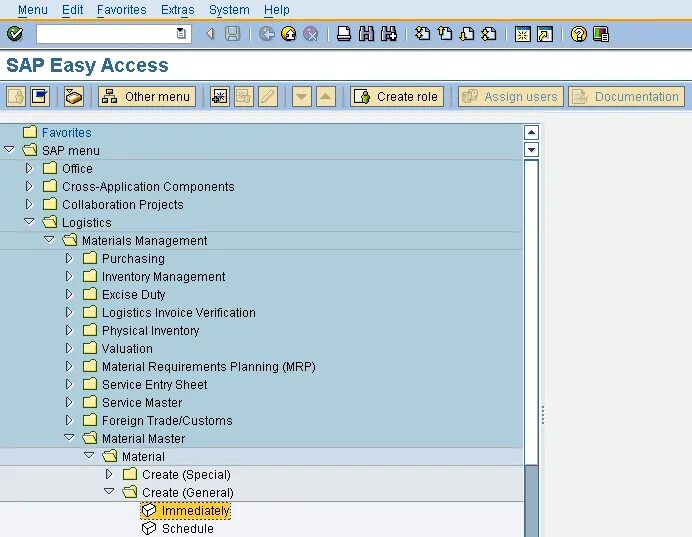Select the Physical Inventory folder label
The width and height of the screenshot is (692, 537).
point(150,330)
